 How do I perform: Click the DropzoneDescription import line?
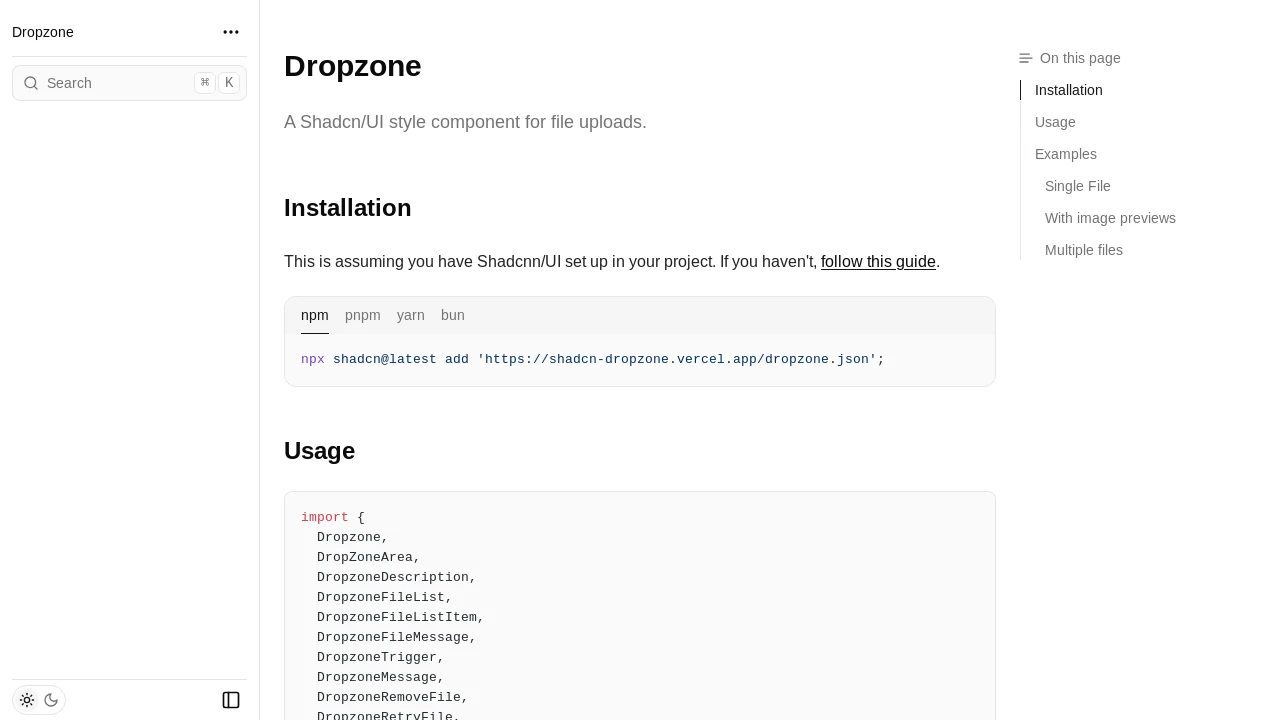coord(397,577)
